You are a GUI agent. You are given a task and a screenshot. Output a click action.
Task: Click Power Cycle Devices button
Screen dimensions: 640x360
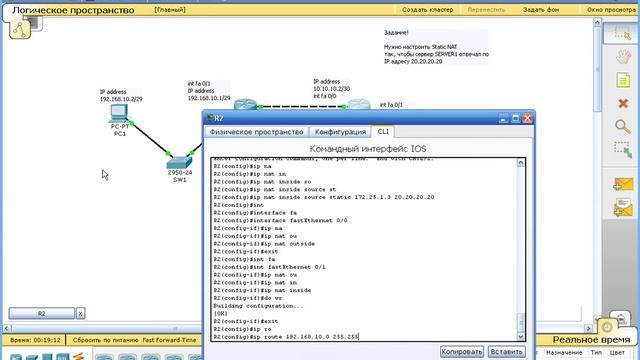click(106, 340)
